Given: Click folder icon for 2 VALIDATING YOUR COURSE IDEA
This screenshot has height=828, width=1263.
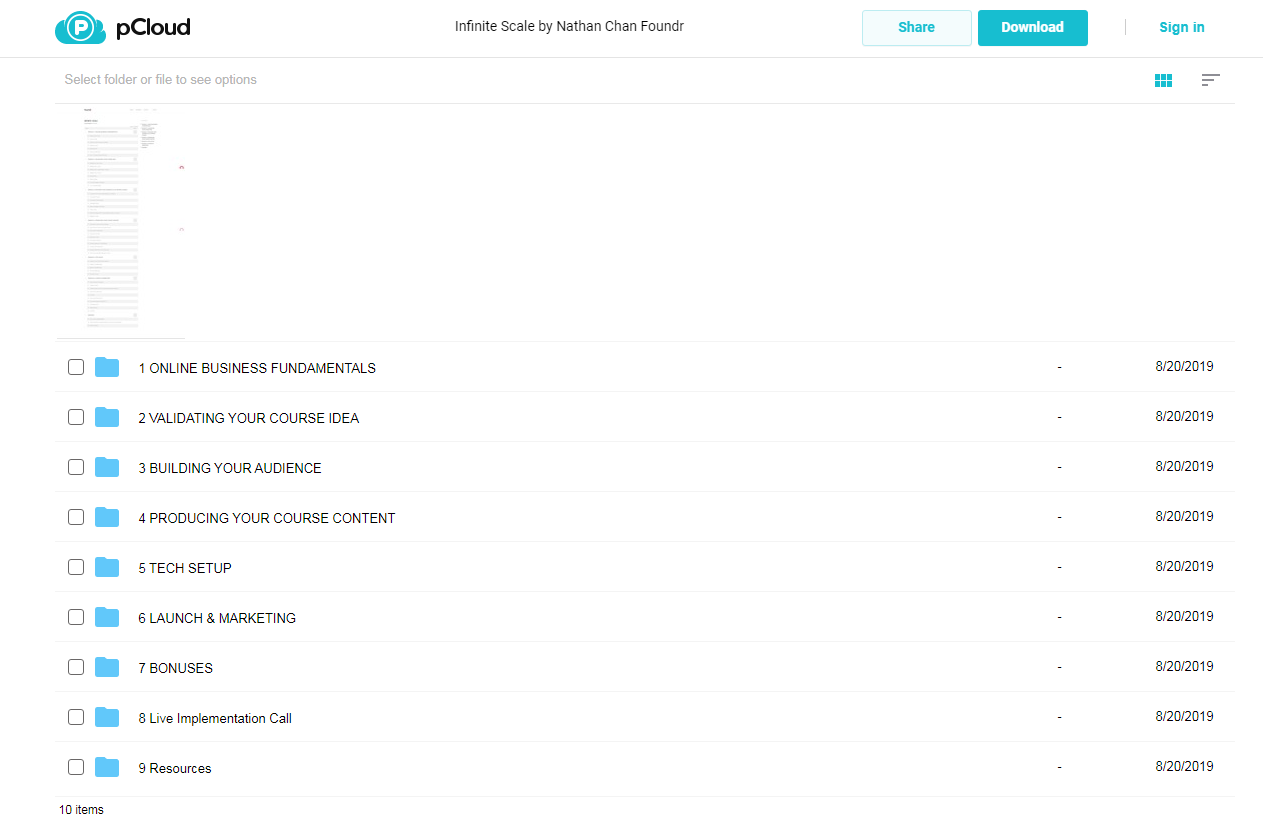Looking at the screenshot, I should click(107, 417).
